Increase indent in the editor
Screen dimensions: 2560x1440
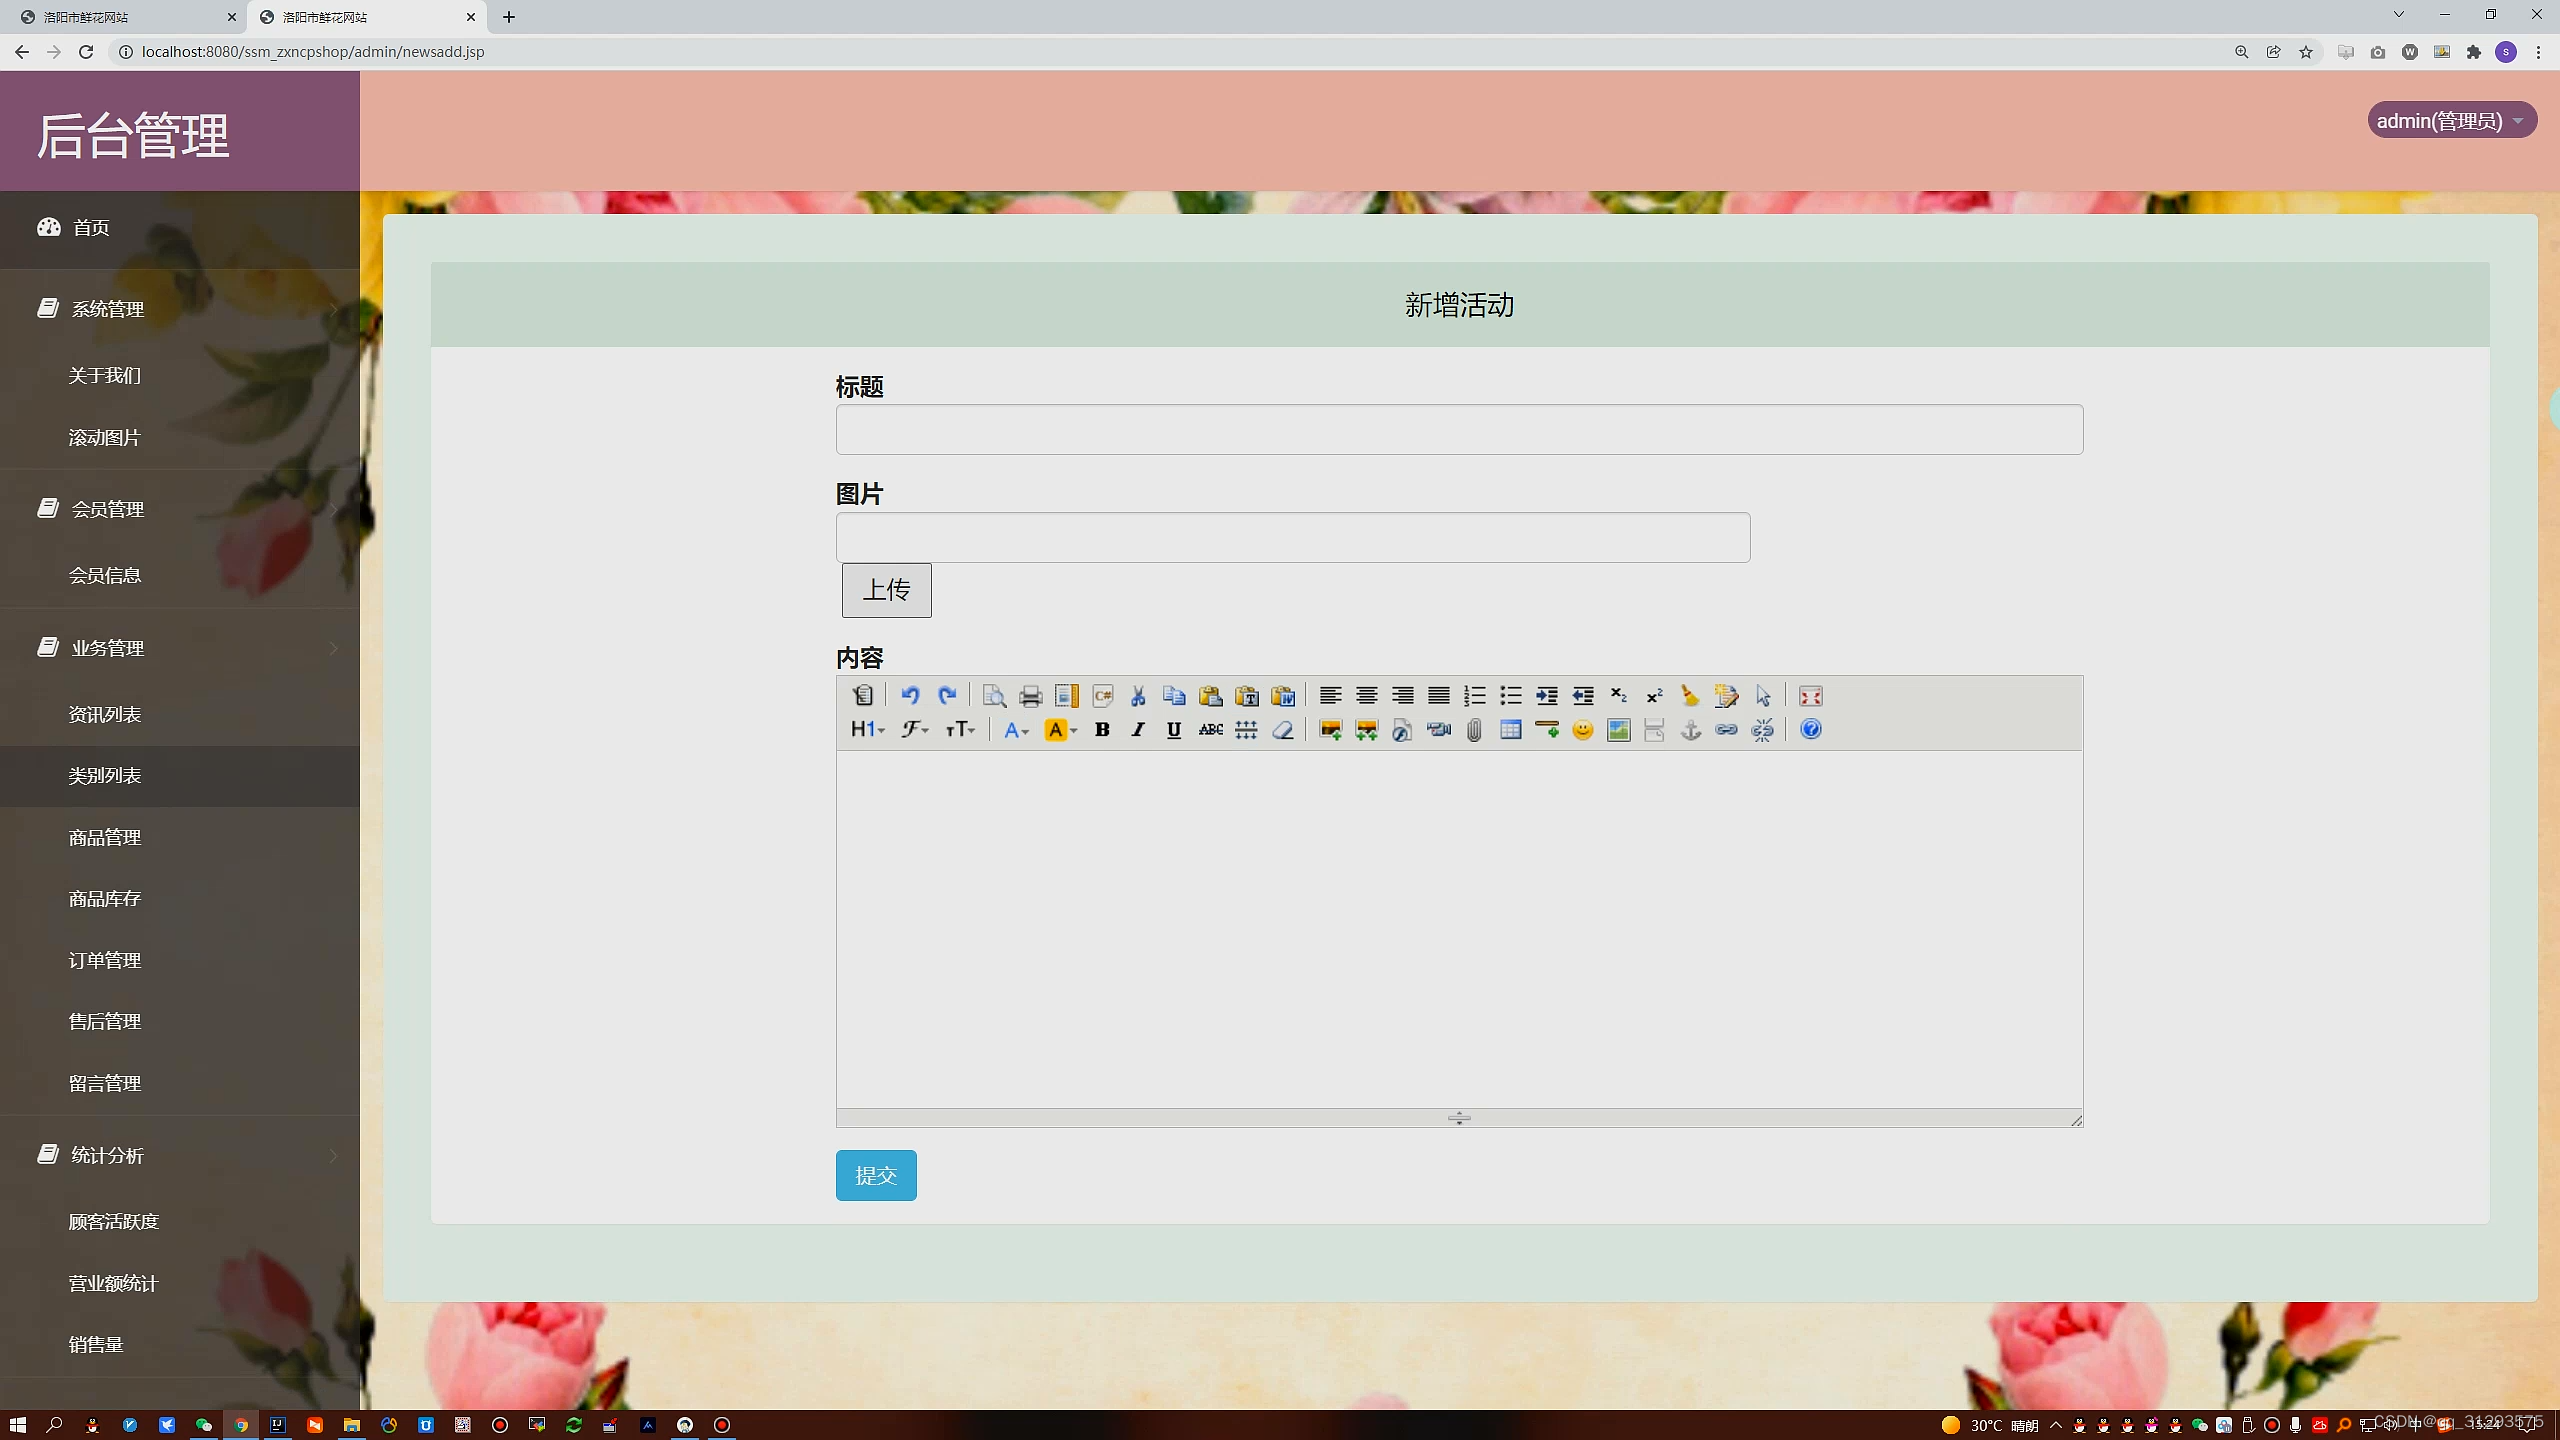coord(1546,696)
